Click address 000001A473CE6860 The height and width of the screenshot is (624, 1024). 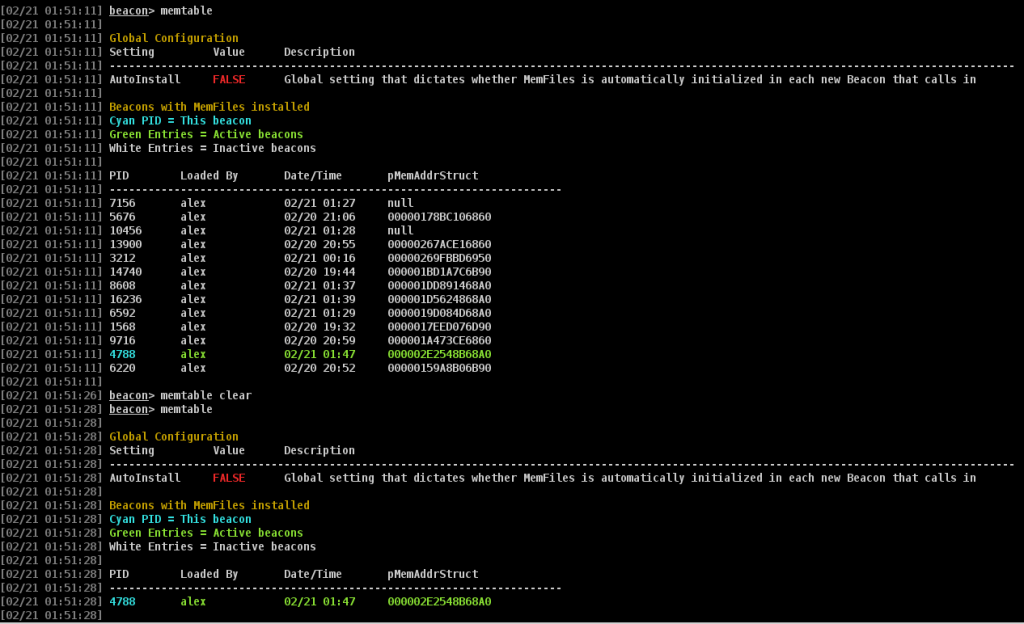click(x=440, y=340)
